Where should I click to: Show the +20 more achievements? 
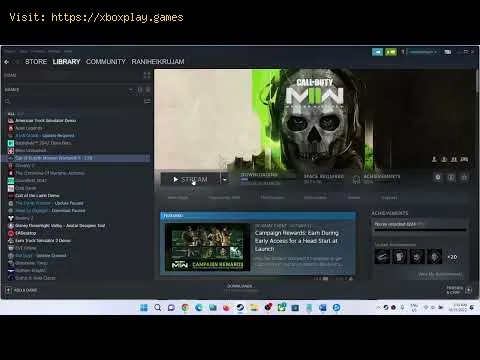click(452, 257)
